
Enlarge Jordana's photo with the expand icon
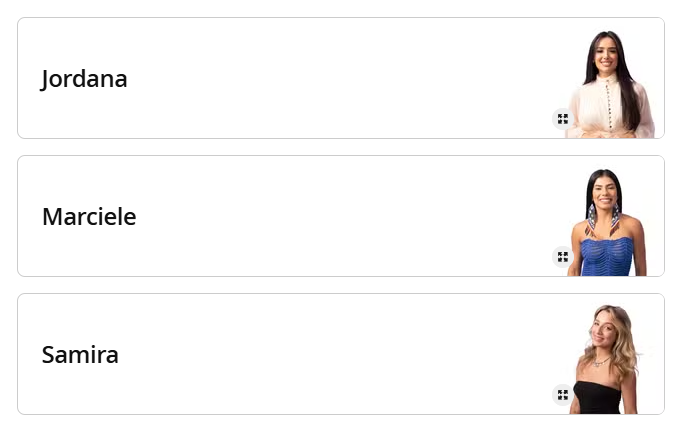pyautogui.click(x=563, y=119)
